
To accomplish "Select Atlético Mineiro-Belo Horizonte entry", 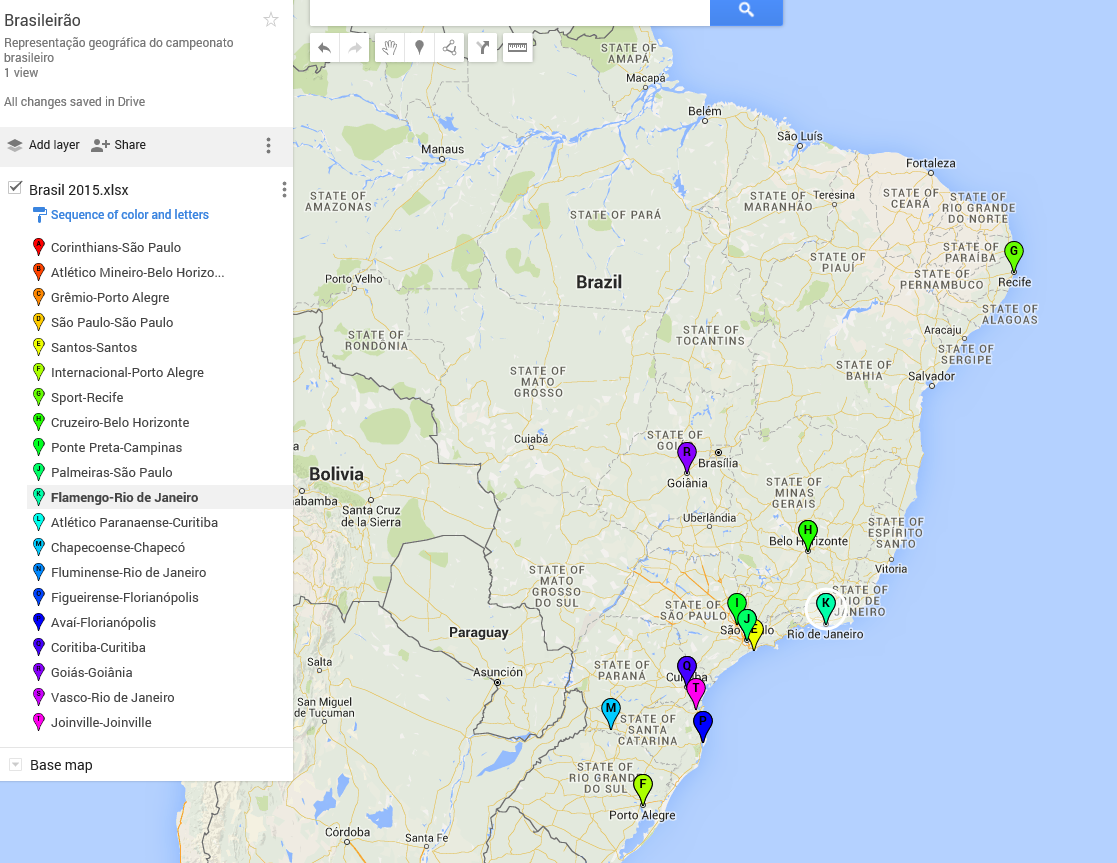I will click(x=137, y=272).
